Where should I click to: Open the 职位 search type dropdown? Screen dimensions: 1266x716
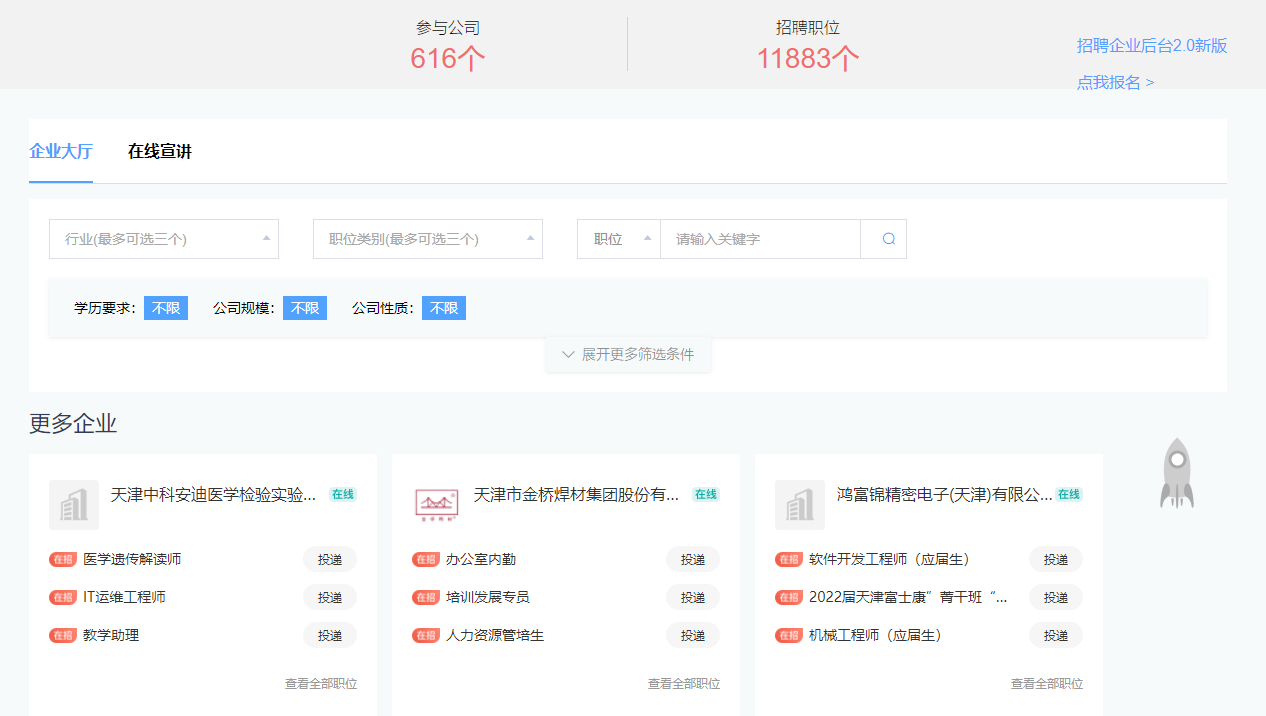pos(619,239)
